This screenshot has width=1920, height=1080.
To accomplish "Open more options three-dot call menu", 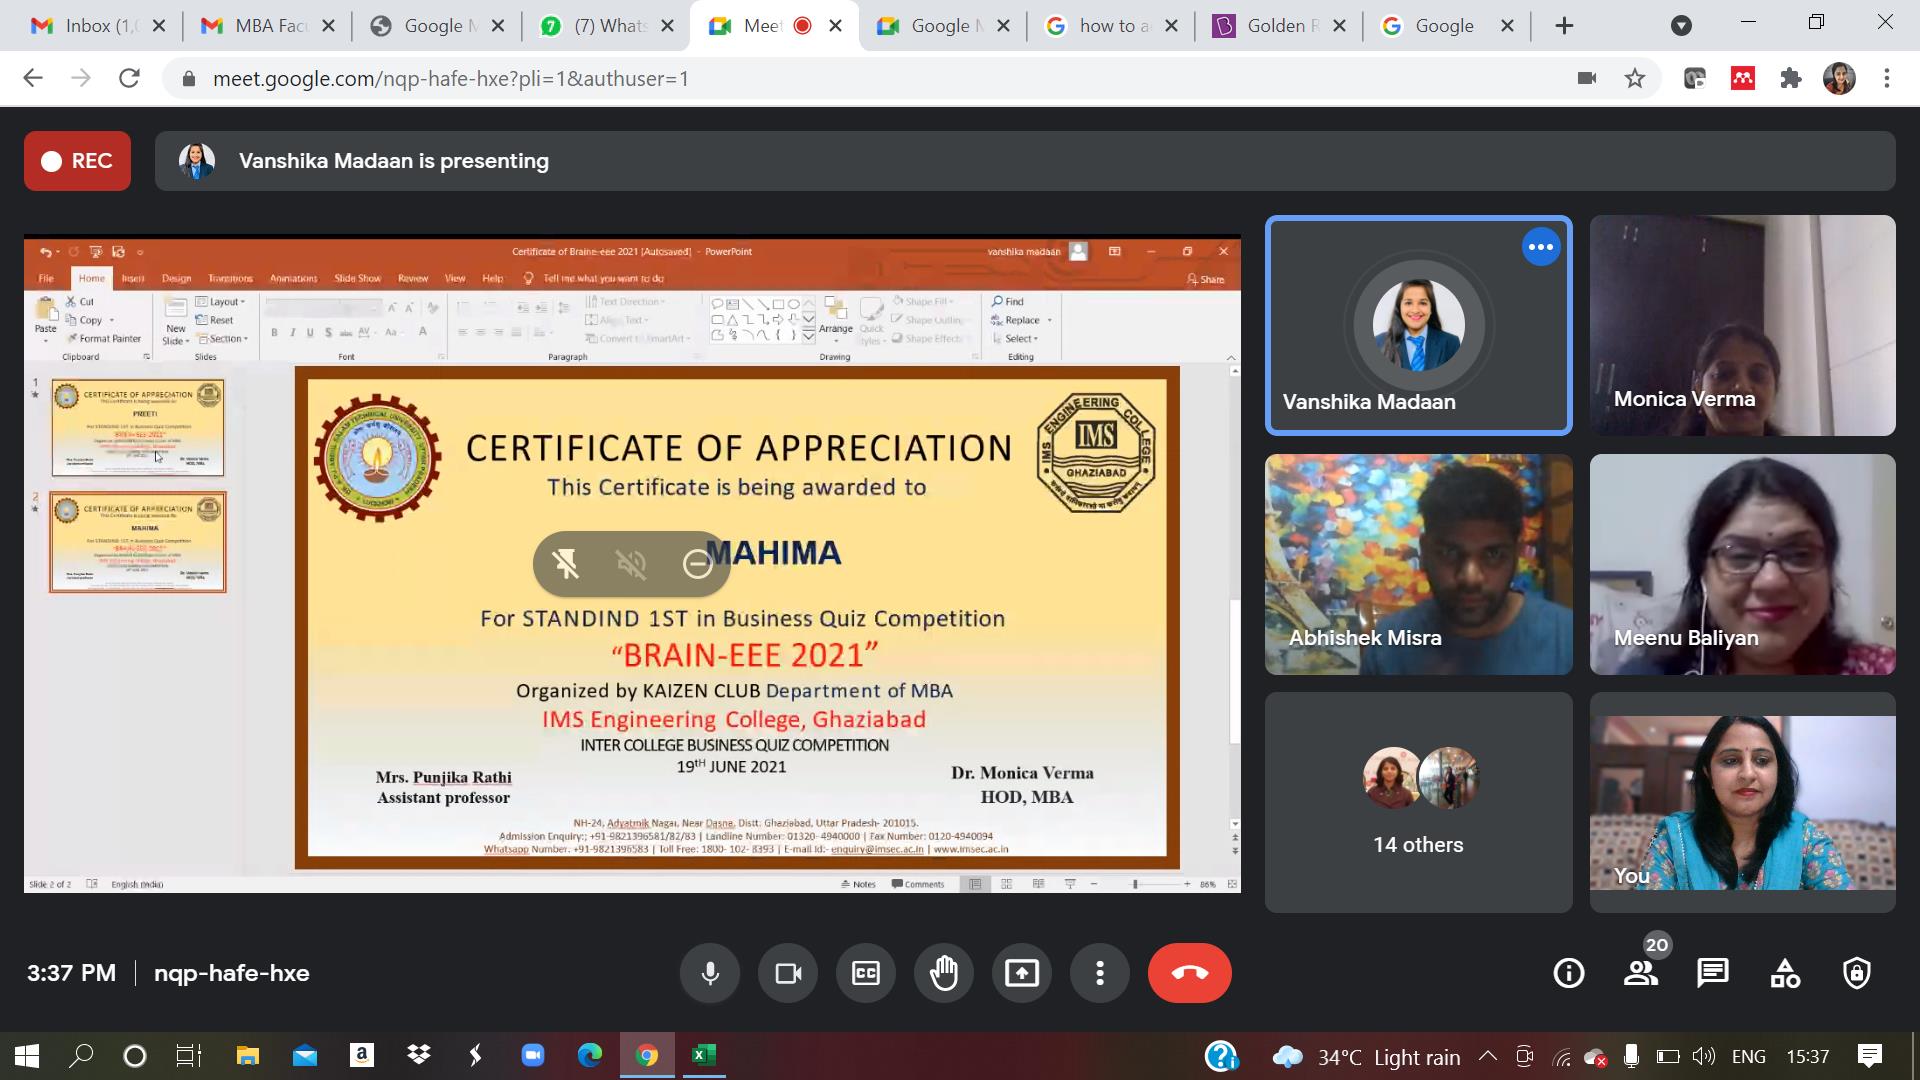I will click(1099, 973).
